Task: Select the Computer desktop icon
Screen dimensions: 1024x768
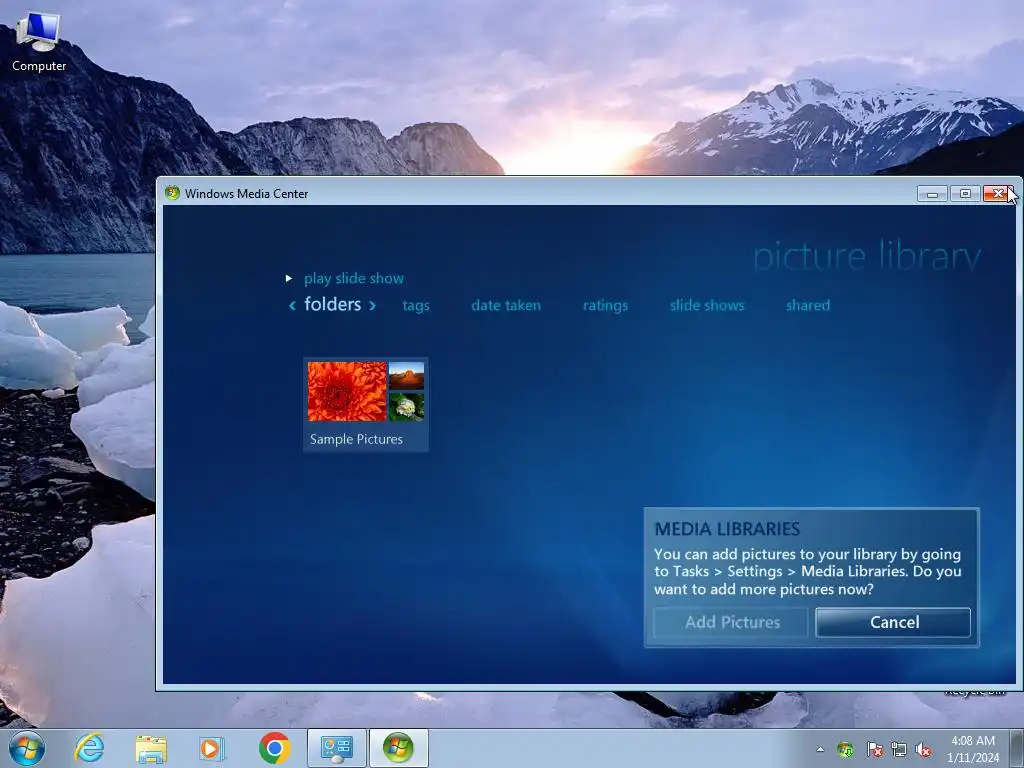Action: coord(39,42)
